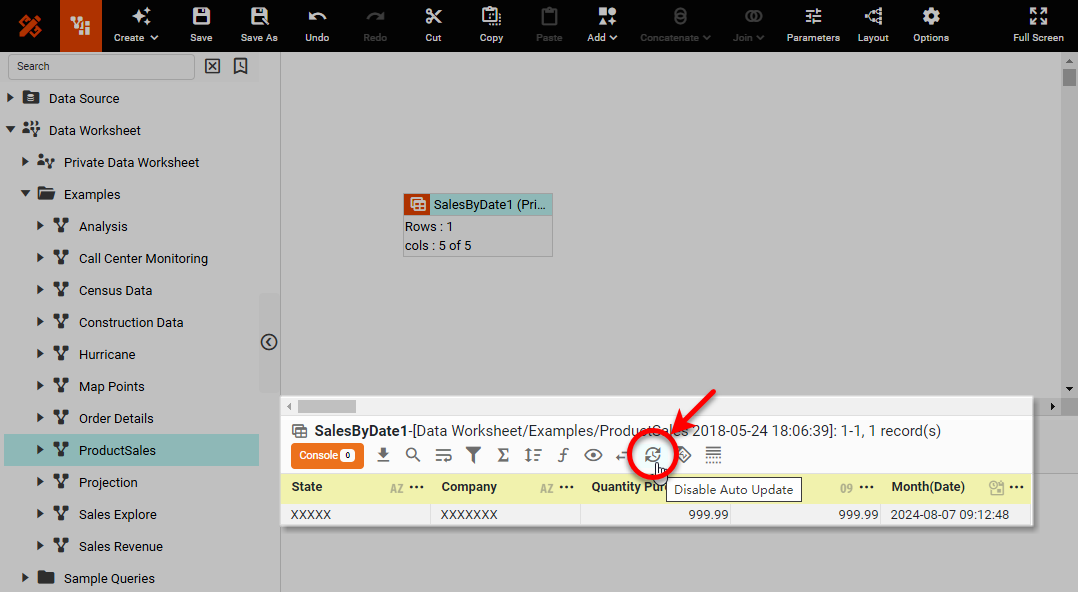Click the Layout icon in the toolbar
Screen dimensions: 1078x592
871,24
